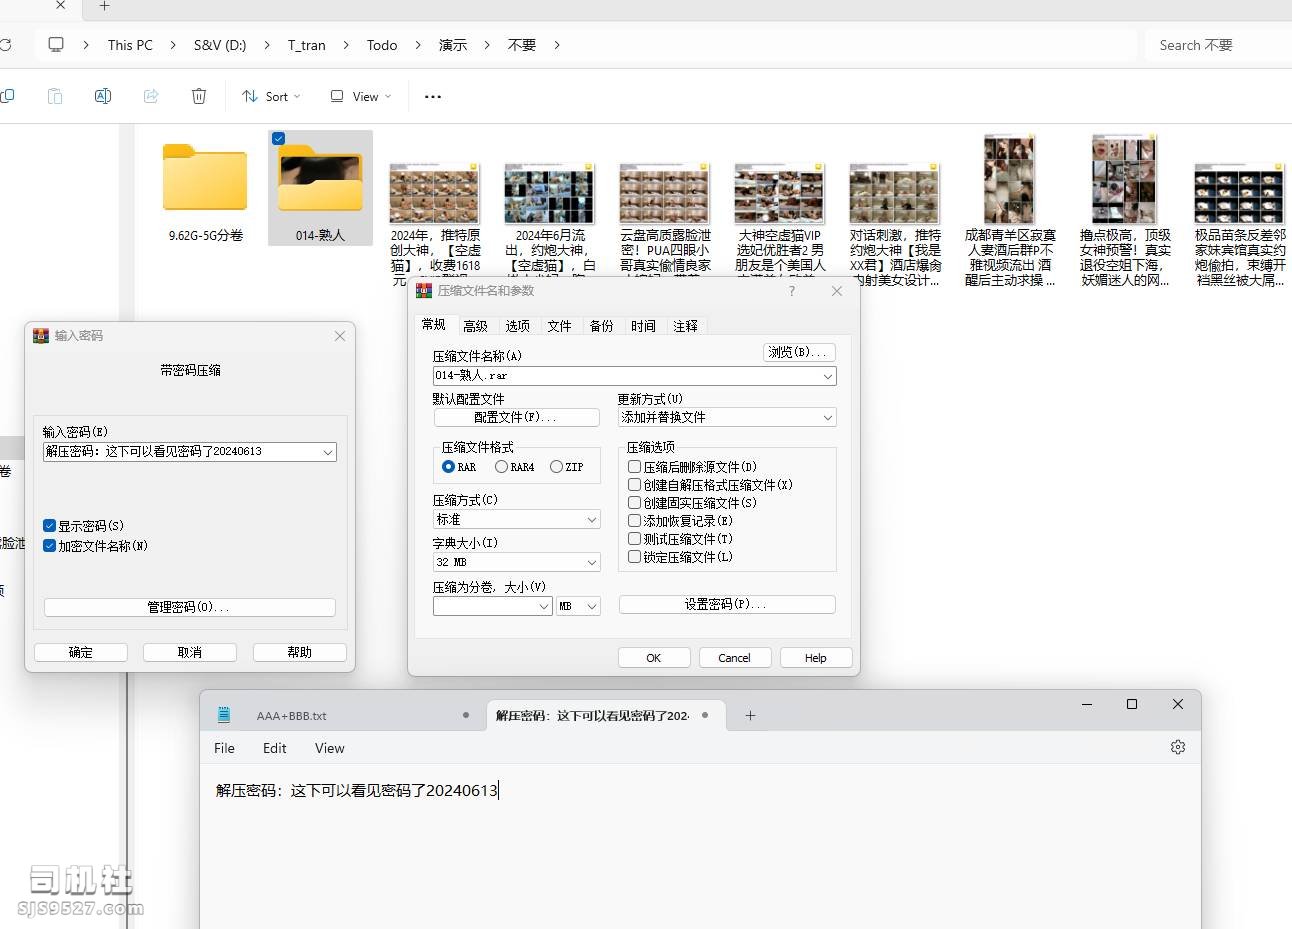Click the WinRAR icon in the 输入密码 title bar
Screen dimensions: 1292x929
tap(41, 336)
